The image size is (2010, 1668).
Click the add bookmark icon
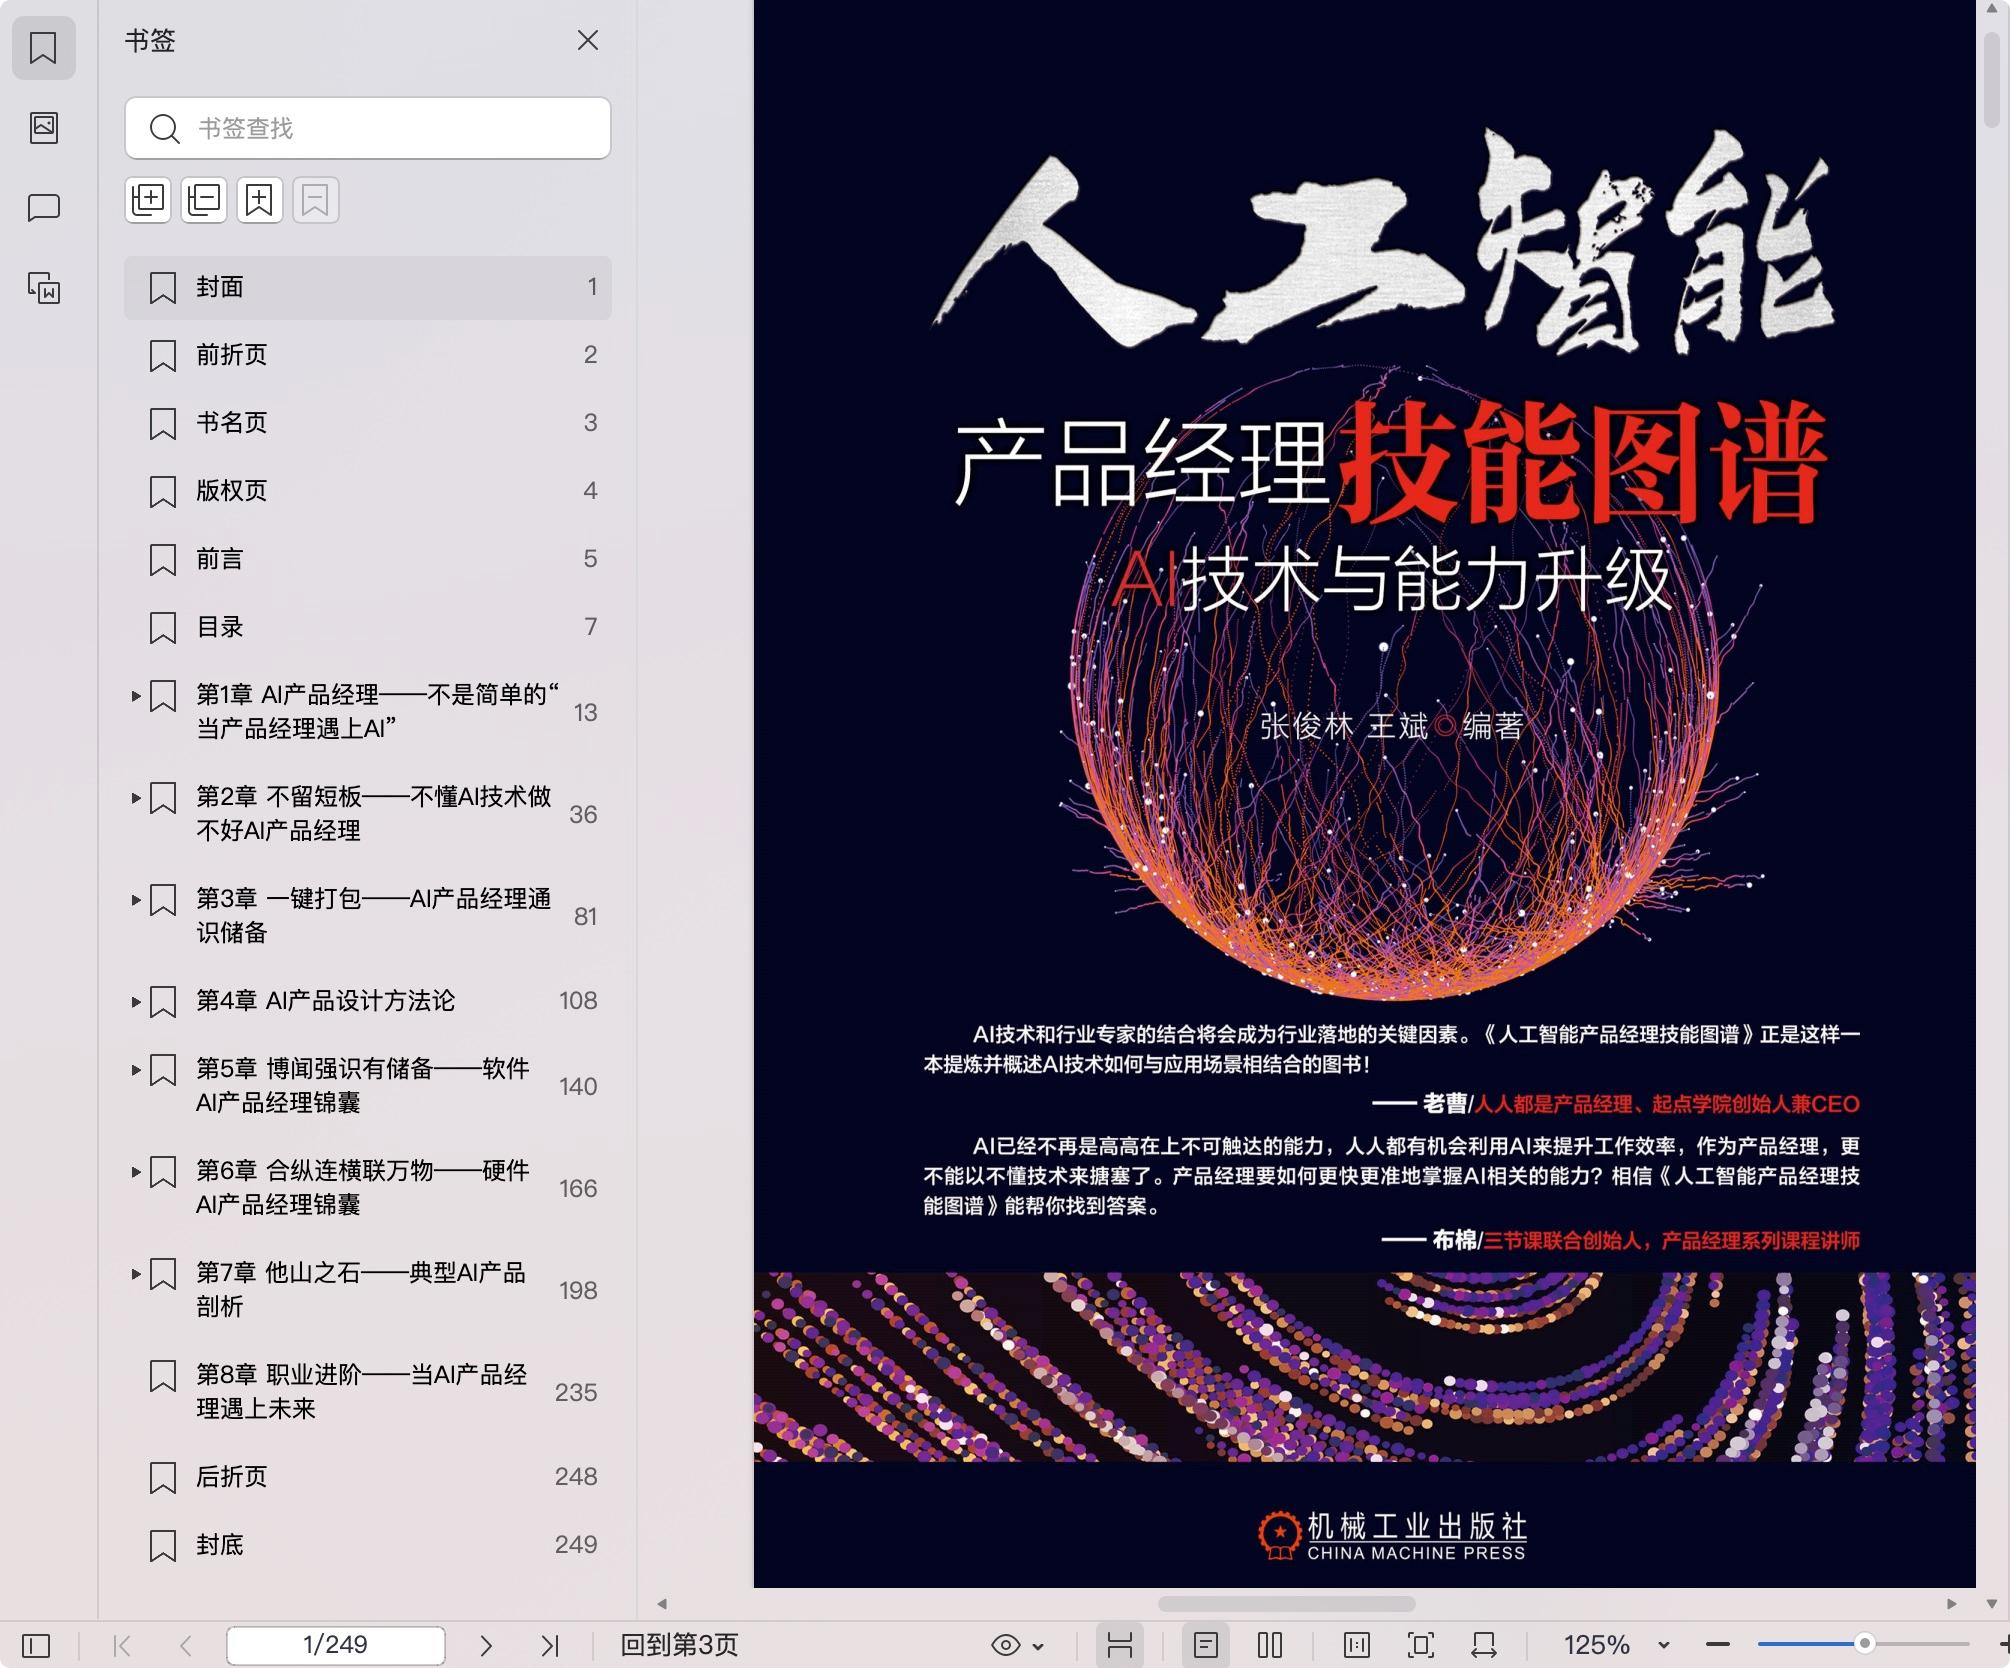pos(260,200)
